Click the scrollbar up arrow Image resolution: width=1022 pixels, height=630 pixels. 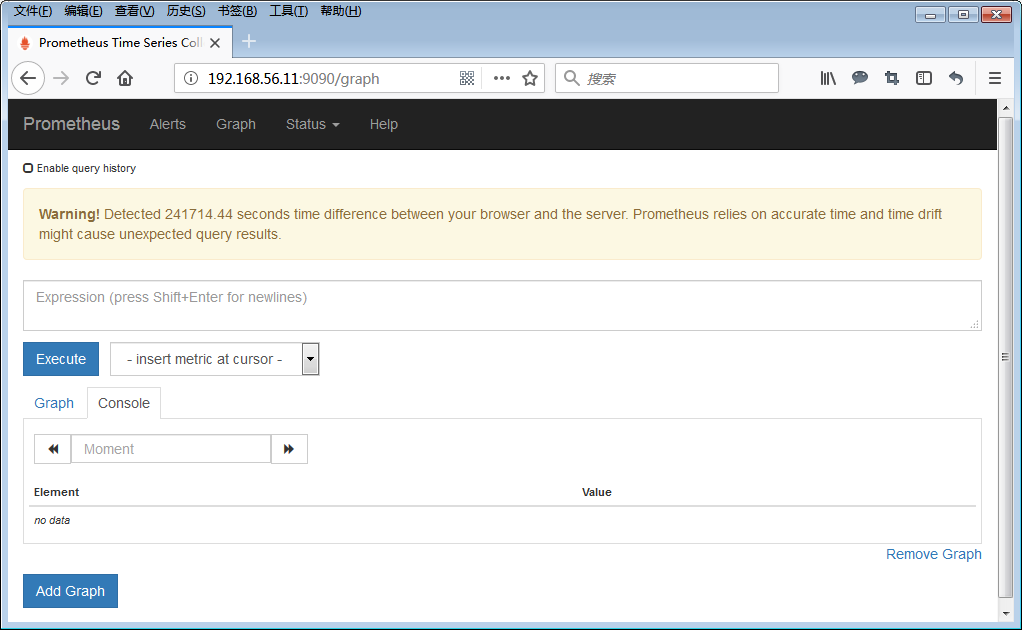coord(1006,107)
